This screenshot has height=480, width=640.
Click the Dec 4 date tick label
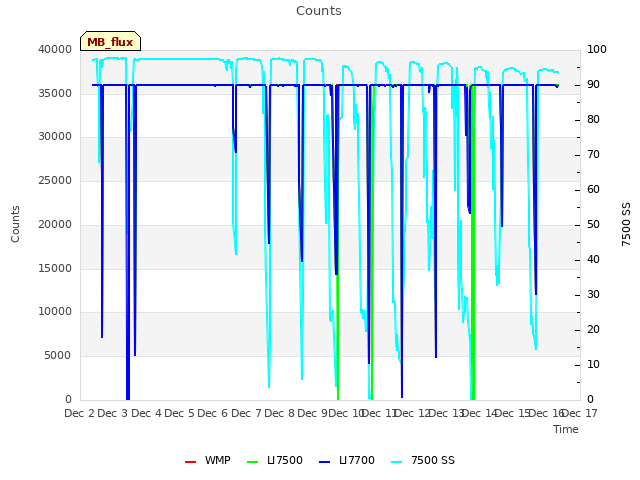[x=147, y=413]
